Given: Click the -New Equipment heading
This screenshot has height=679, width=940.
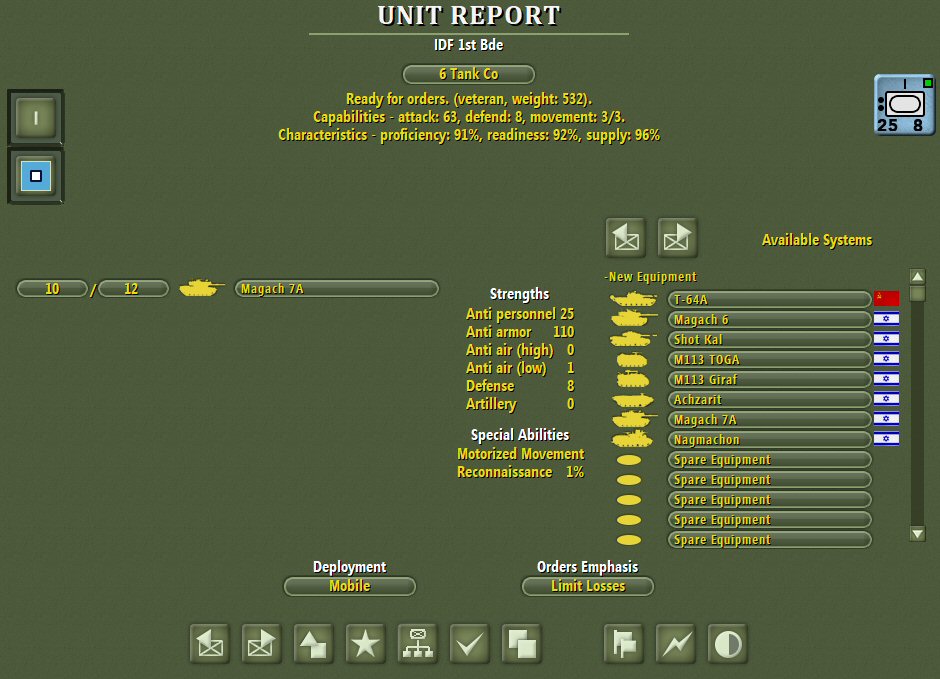Looking at the screenshot, I should [650, 277].
